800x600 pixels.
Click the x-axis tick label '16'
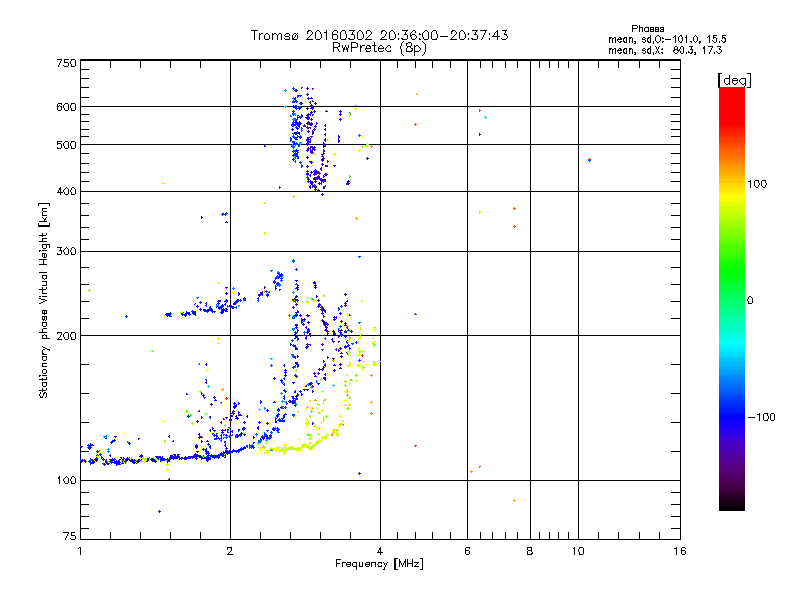[x=680, y=551]
